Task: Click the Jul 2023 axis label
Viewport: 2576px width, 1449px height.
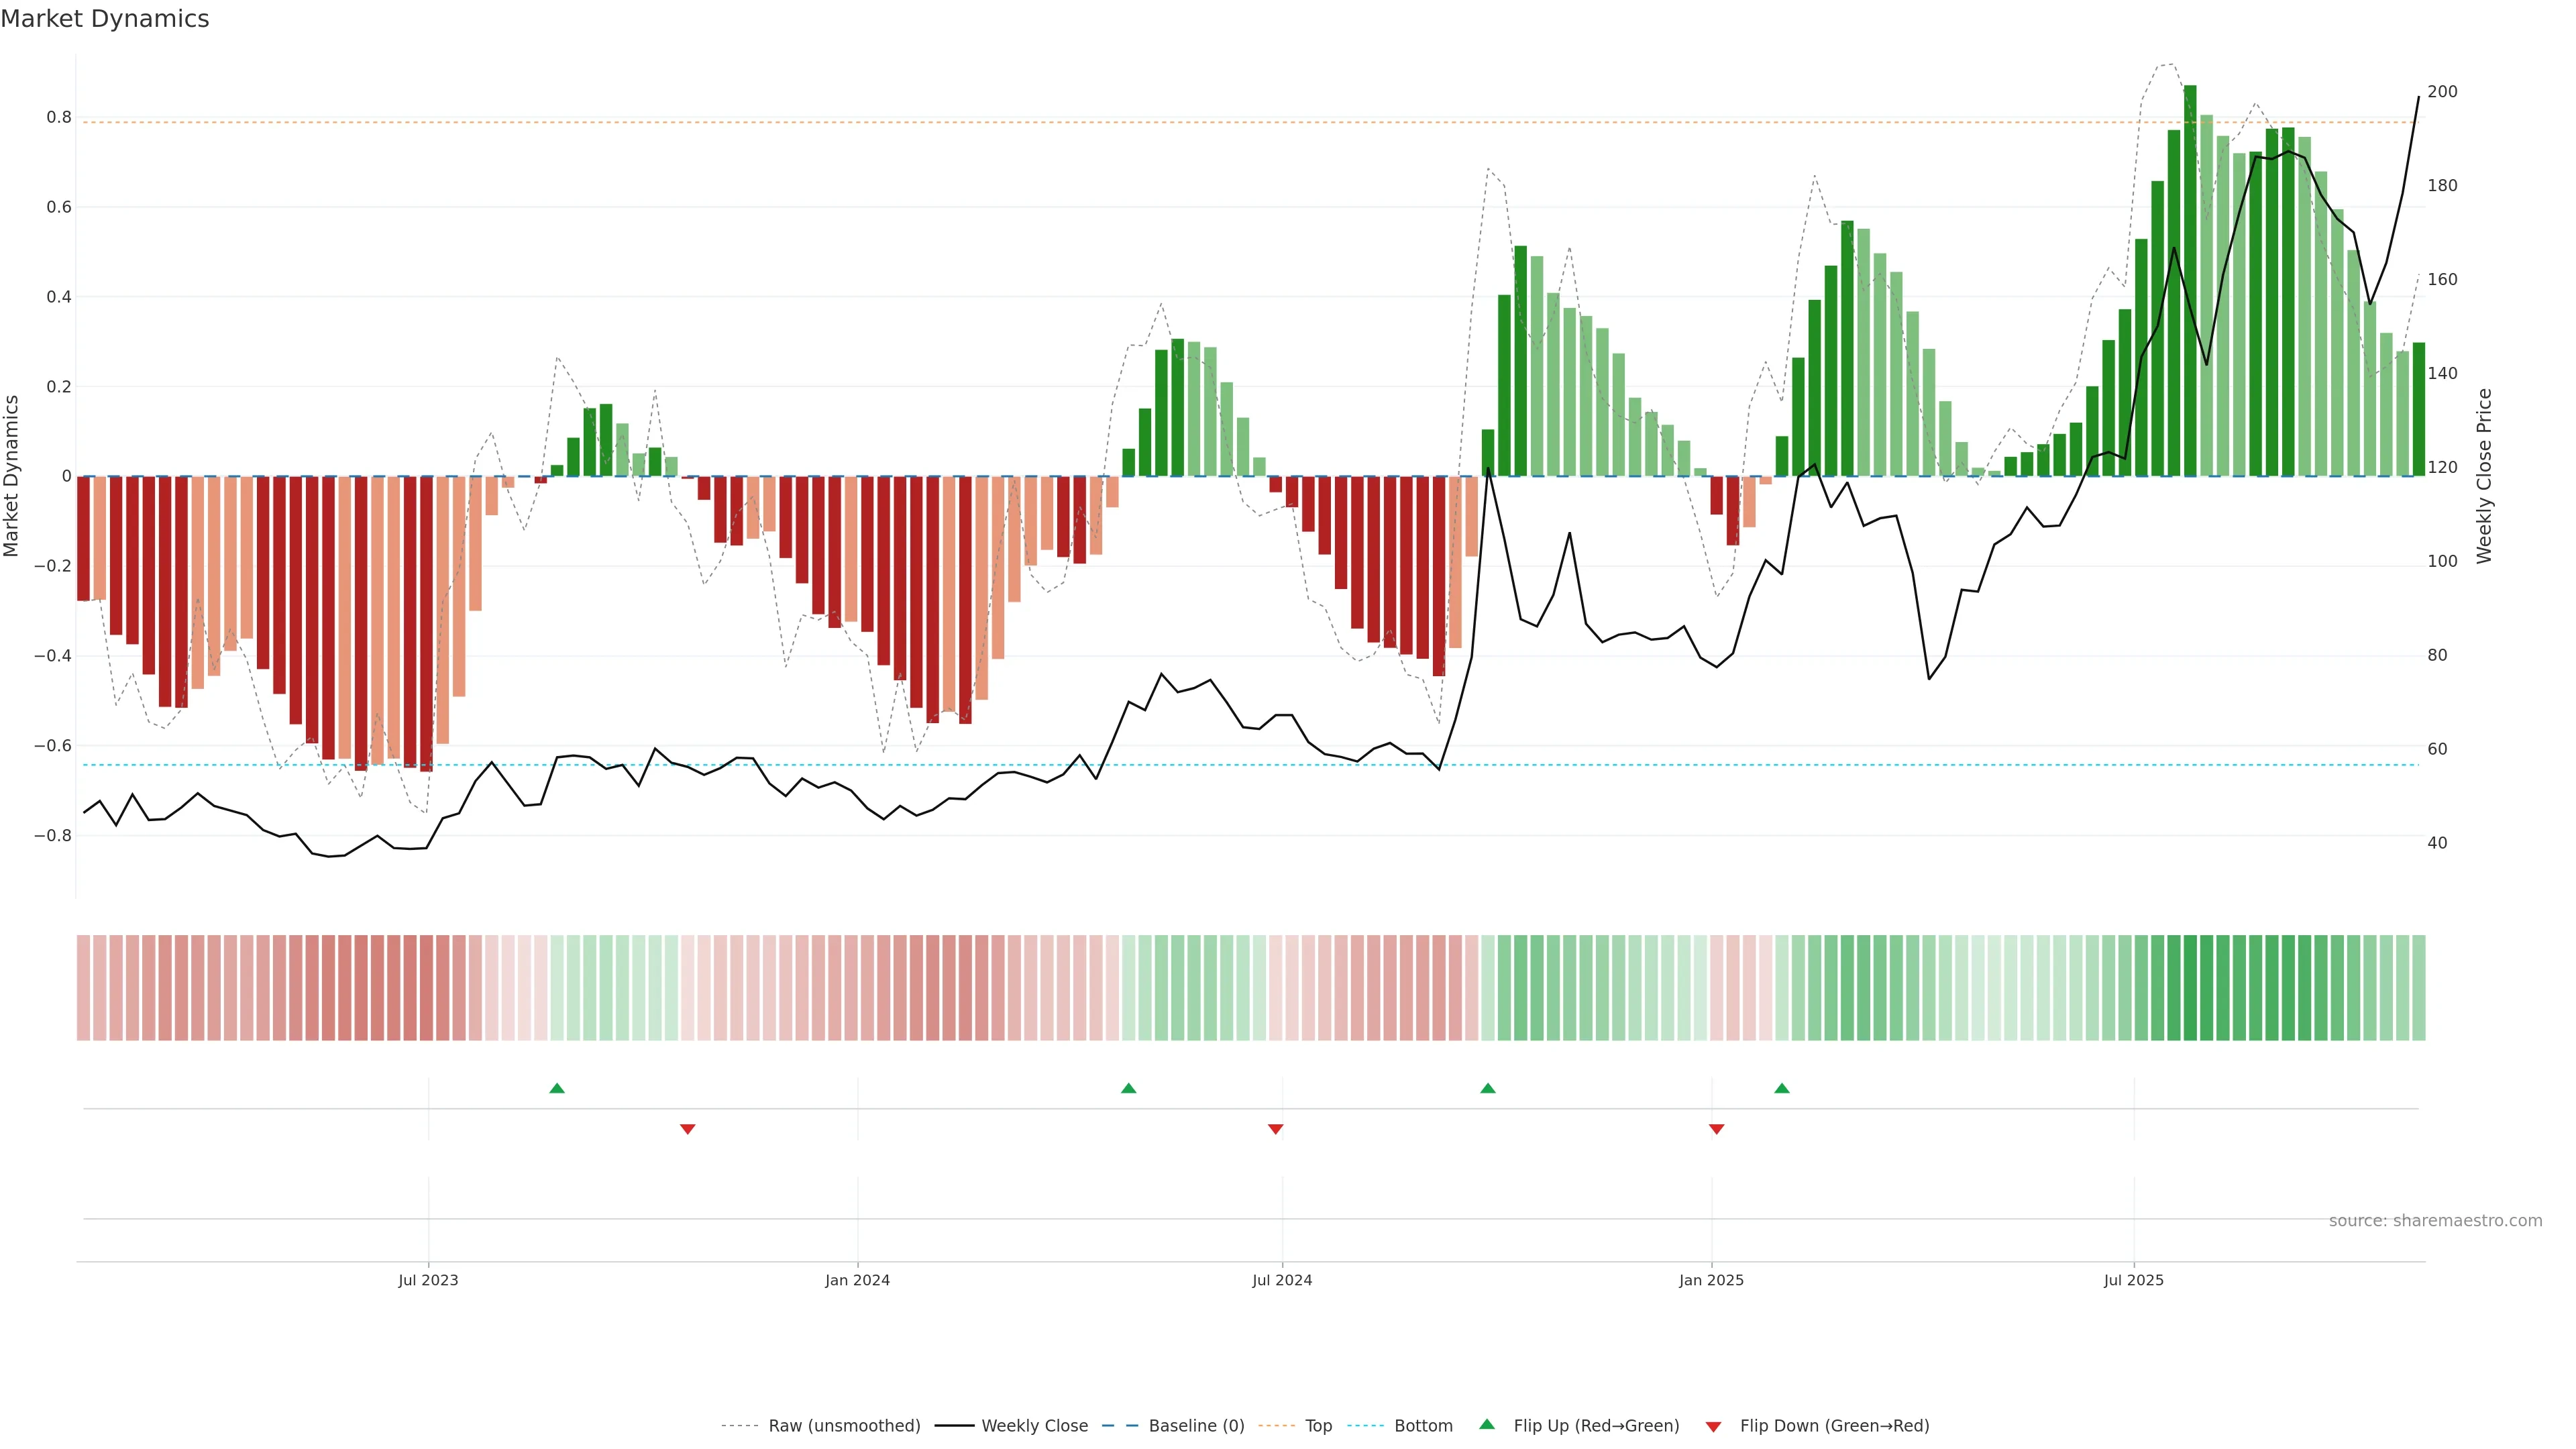Action: pyautogui.click(x=428, y=1280)
